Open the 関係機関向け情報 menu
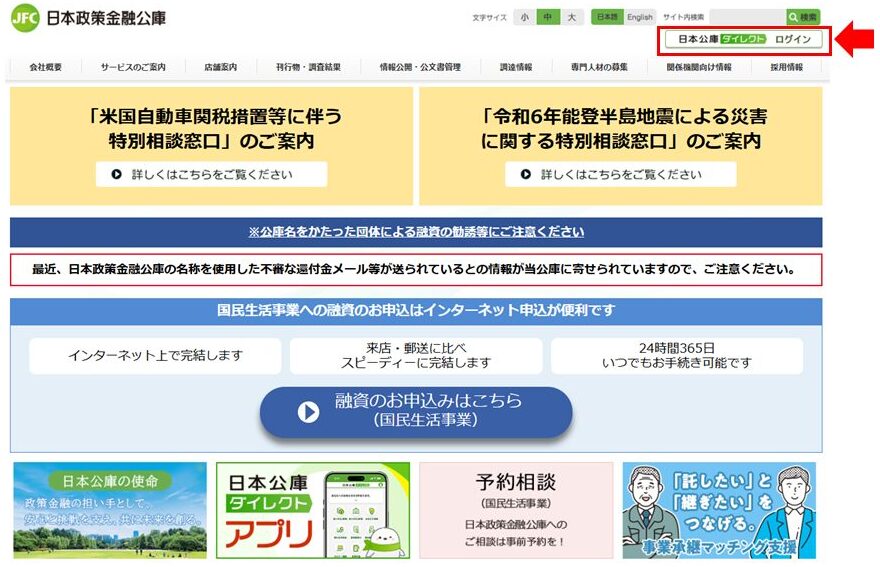Screen dimensions: 880x567 point(699,67)
